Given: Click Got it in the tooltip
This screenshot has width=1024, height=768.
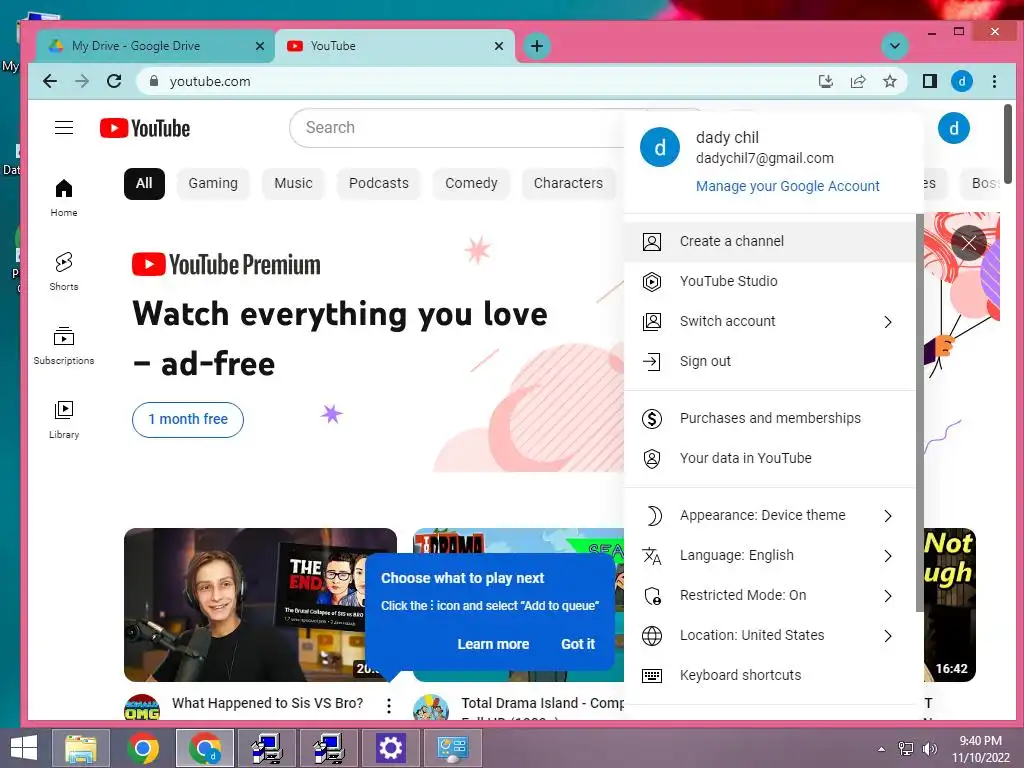Looking at the screenshot, I should pyautogui.click(x=578, y=644).
